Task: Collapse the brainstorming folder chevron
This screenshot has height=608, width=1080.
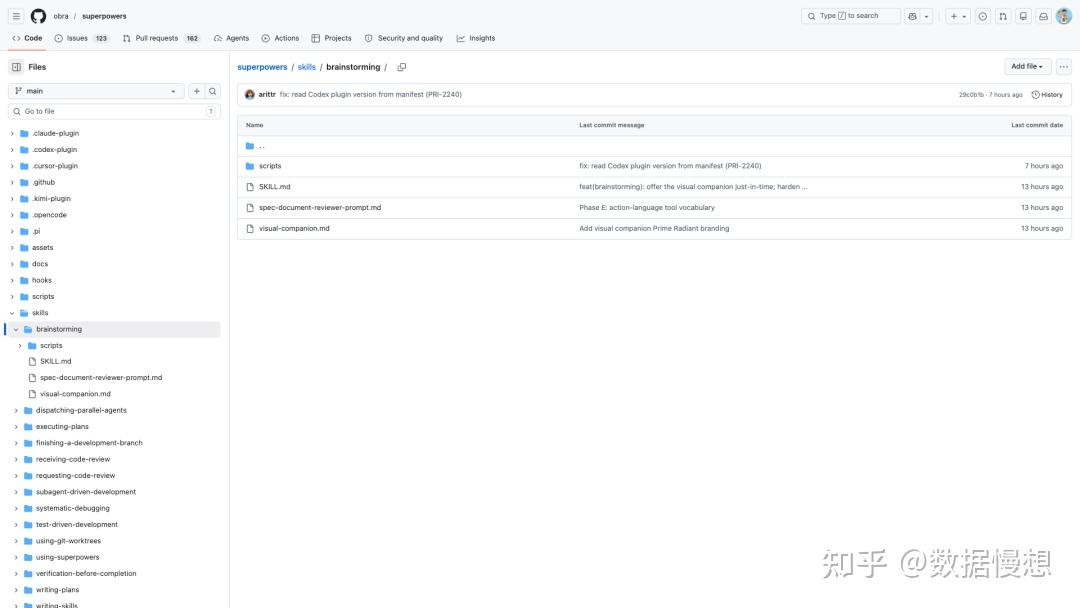Action: [16, 329]
